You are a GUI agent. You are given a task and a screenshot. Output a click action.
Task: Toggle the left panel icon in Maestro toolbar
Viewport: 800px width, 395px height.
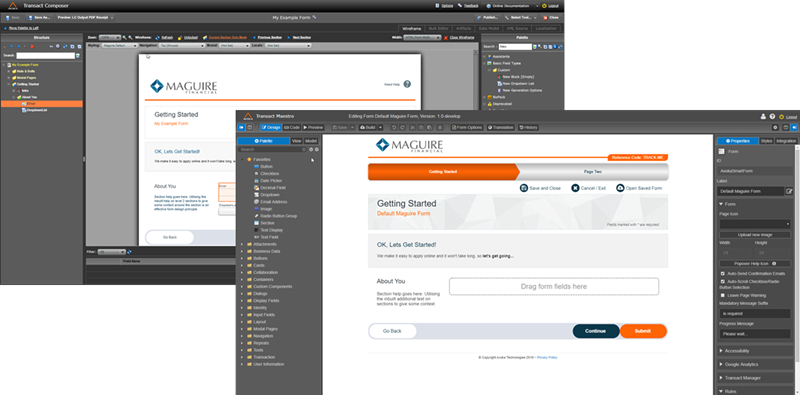pos(241,127)
